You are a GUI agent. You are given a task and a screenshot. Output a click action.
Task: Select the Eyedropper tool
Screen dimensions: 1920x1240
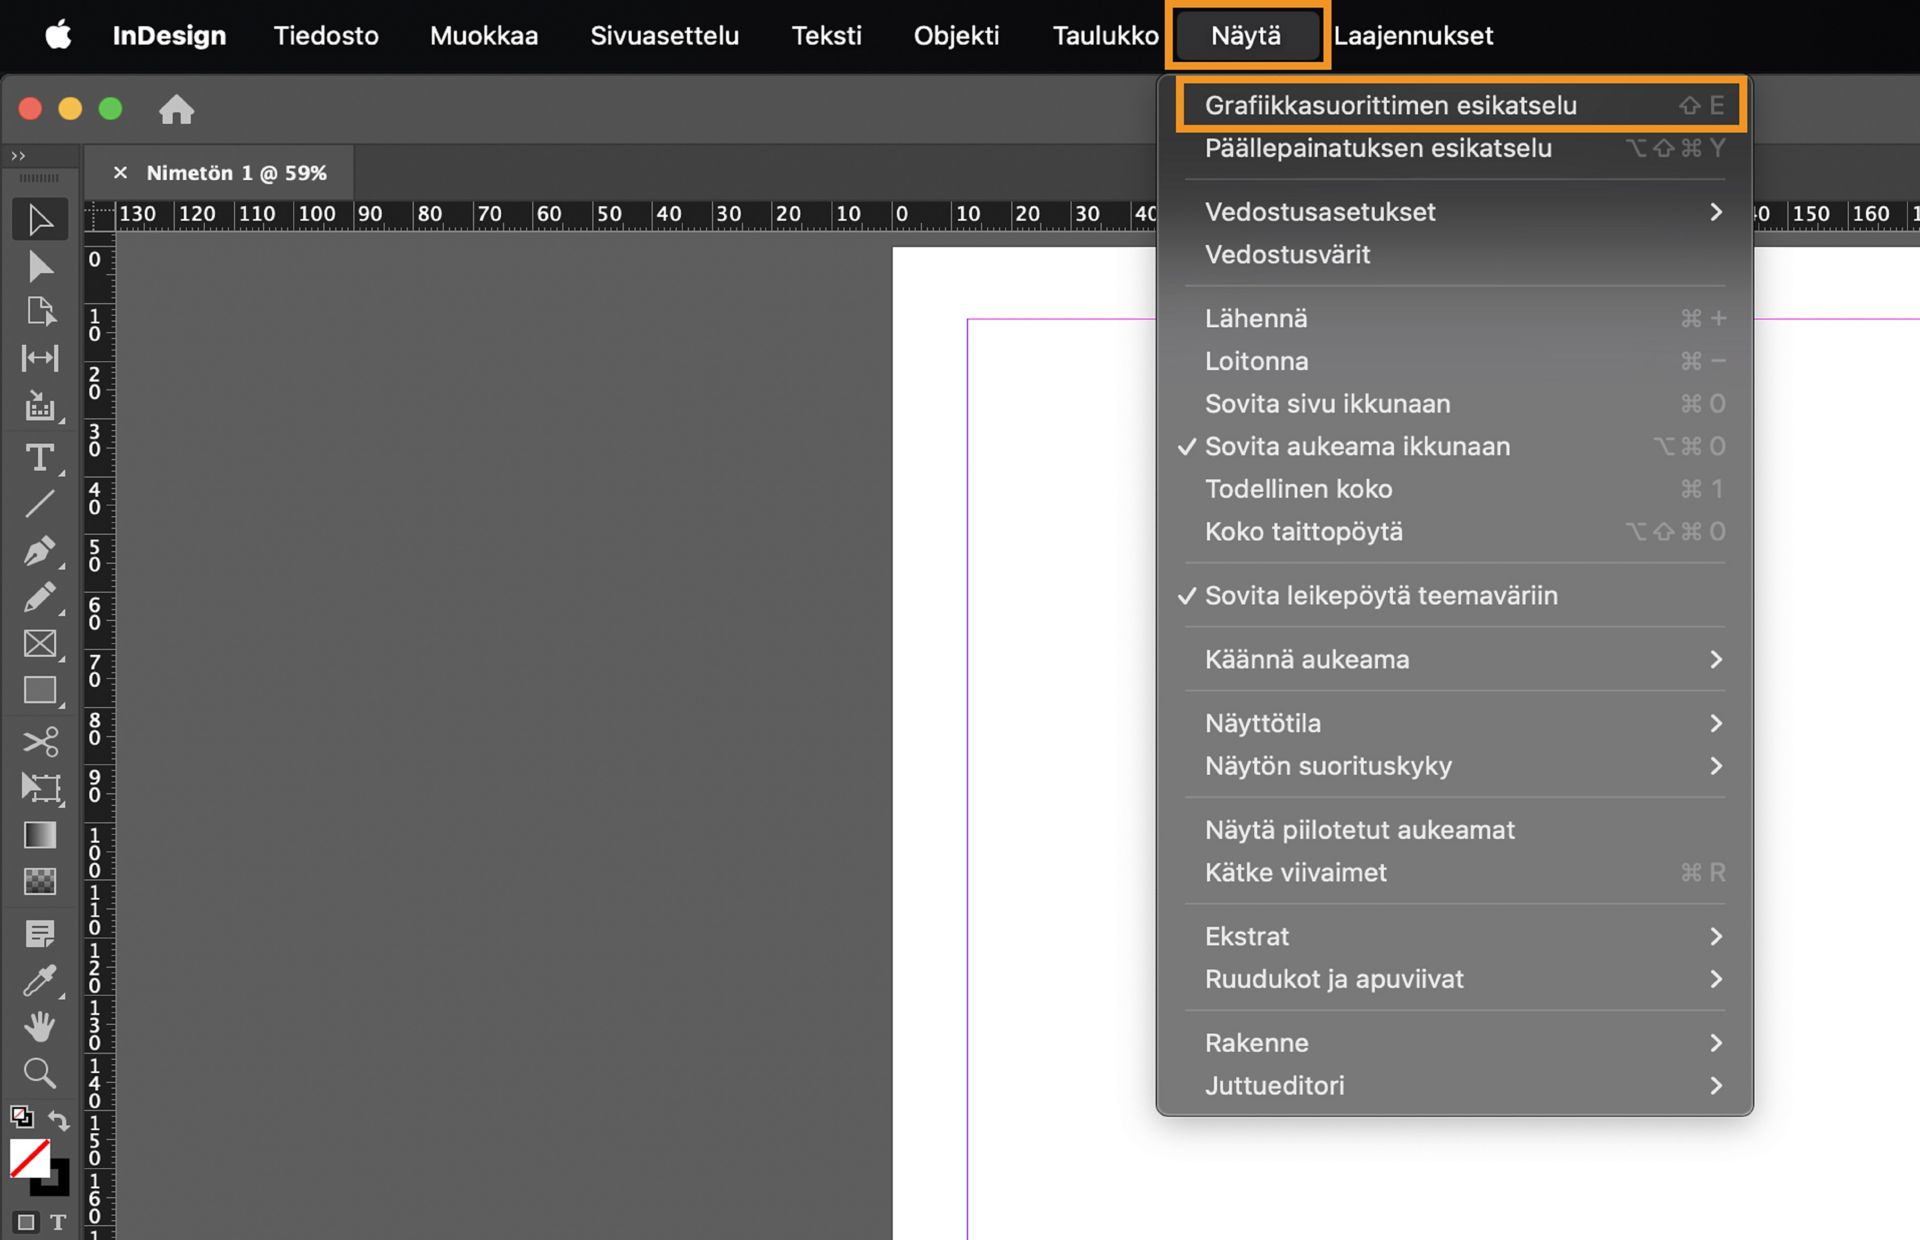tap(40, 980)
